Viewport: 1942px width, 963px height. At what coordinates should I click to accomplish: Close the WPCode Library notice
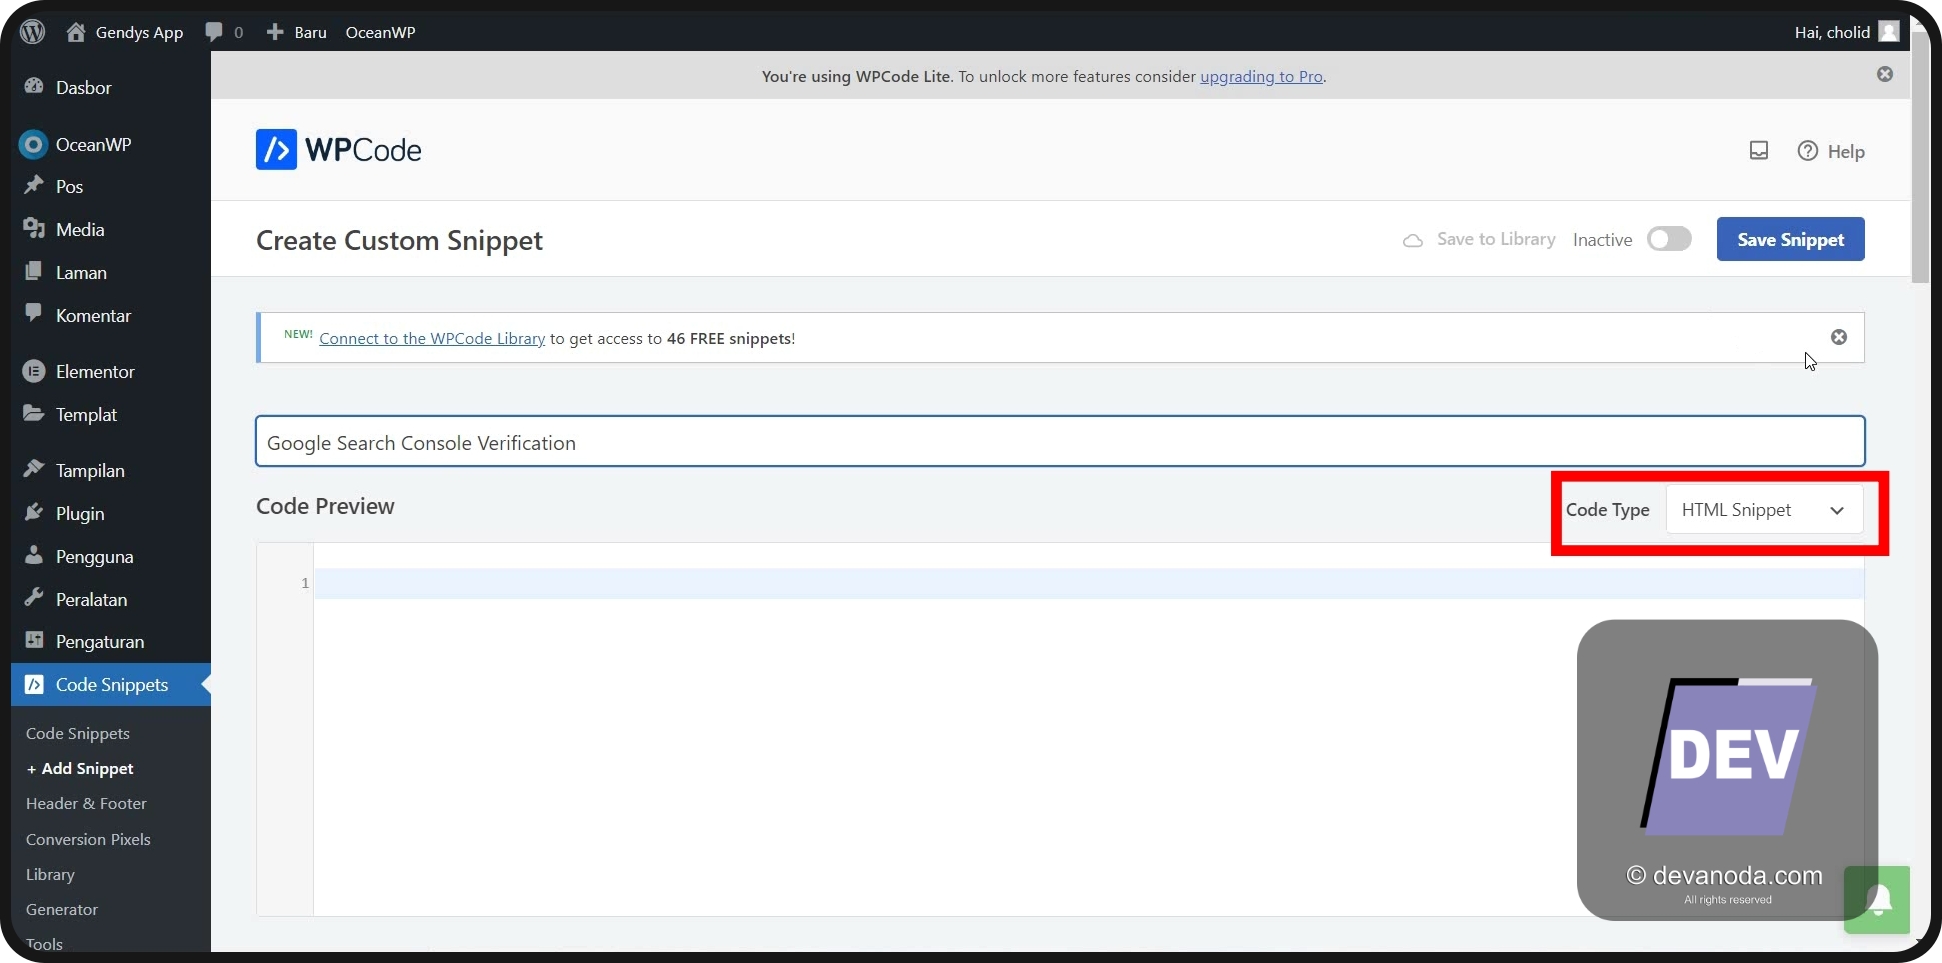tap(1839, 337)
